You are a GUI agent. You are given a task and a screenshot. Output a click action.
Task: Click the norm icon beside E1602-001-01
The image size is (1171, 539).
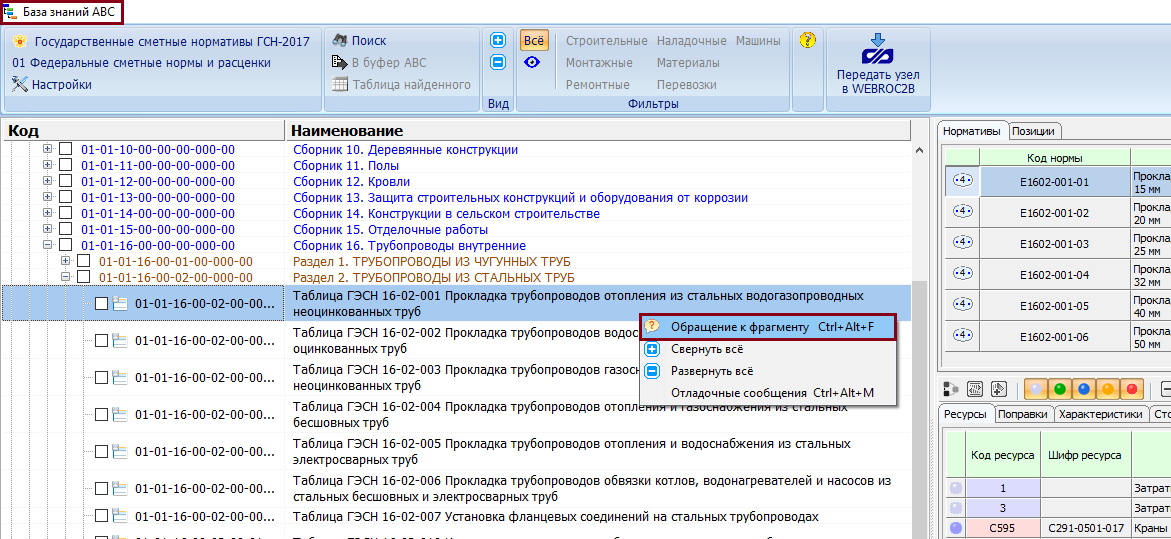pyautogui.click(x=963, y=181)
